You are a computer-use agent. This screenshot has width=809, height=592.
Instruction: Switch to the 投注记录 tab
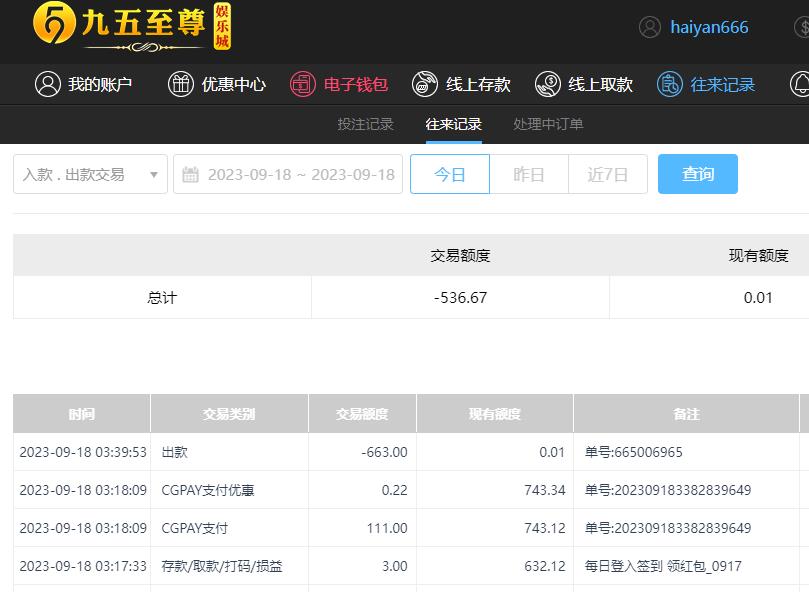point(365,124)
